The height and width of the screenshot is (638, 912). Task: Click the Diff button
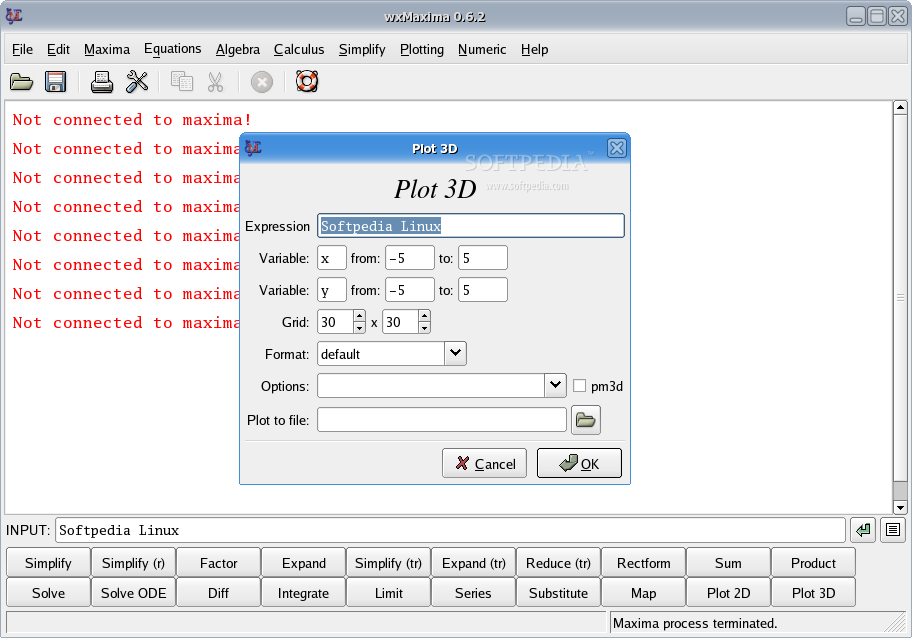coord(219,593)
